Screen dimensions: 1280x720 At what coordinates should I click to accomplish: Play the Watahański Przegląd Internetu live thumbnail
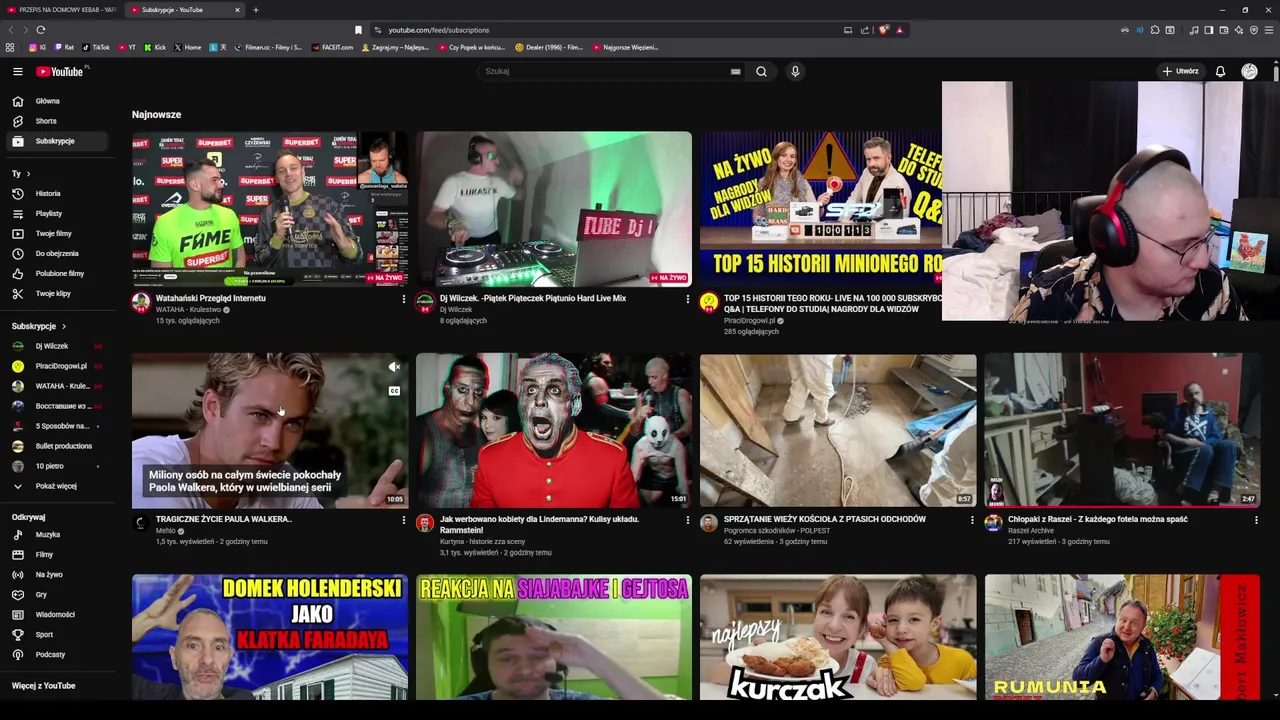(270, 209)
